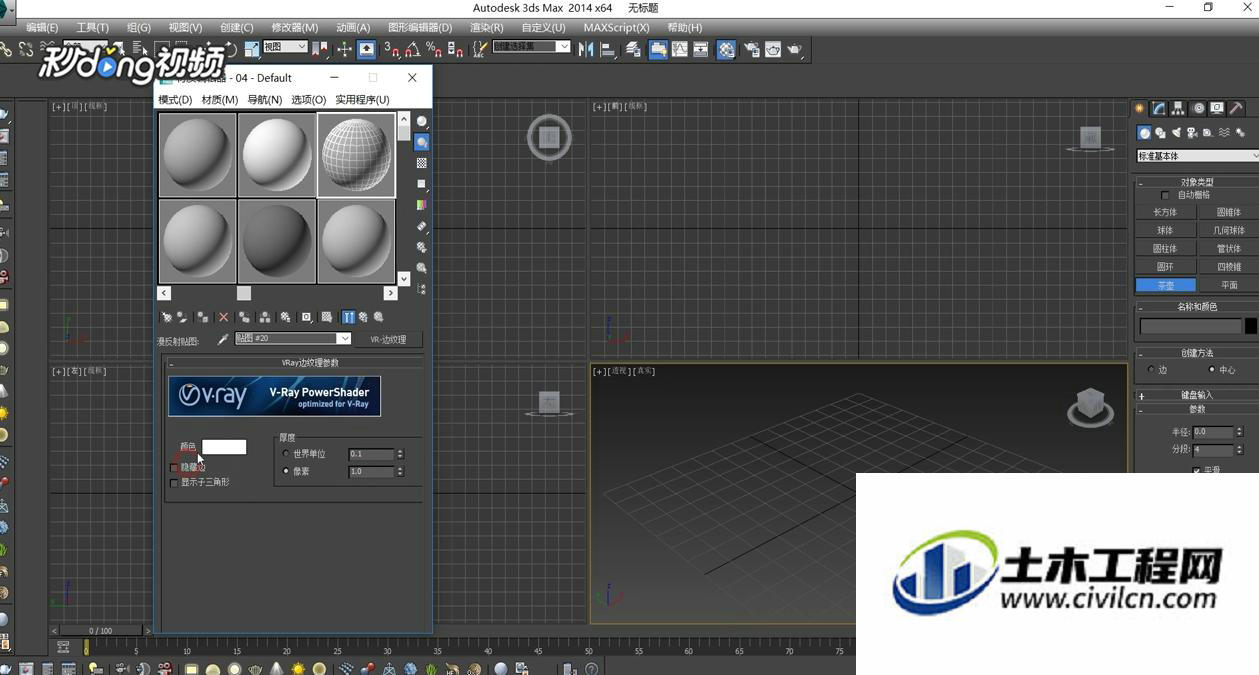Select the Shapes category icon
This screenshot has width=1259, height=675.
tap(1160, 133)
